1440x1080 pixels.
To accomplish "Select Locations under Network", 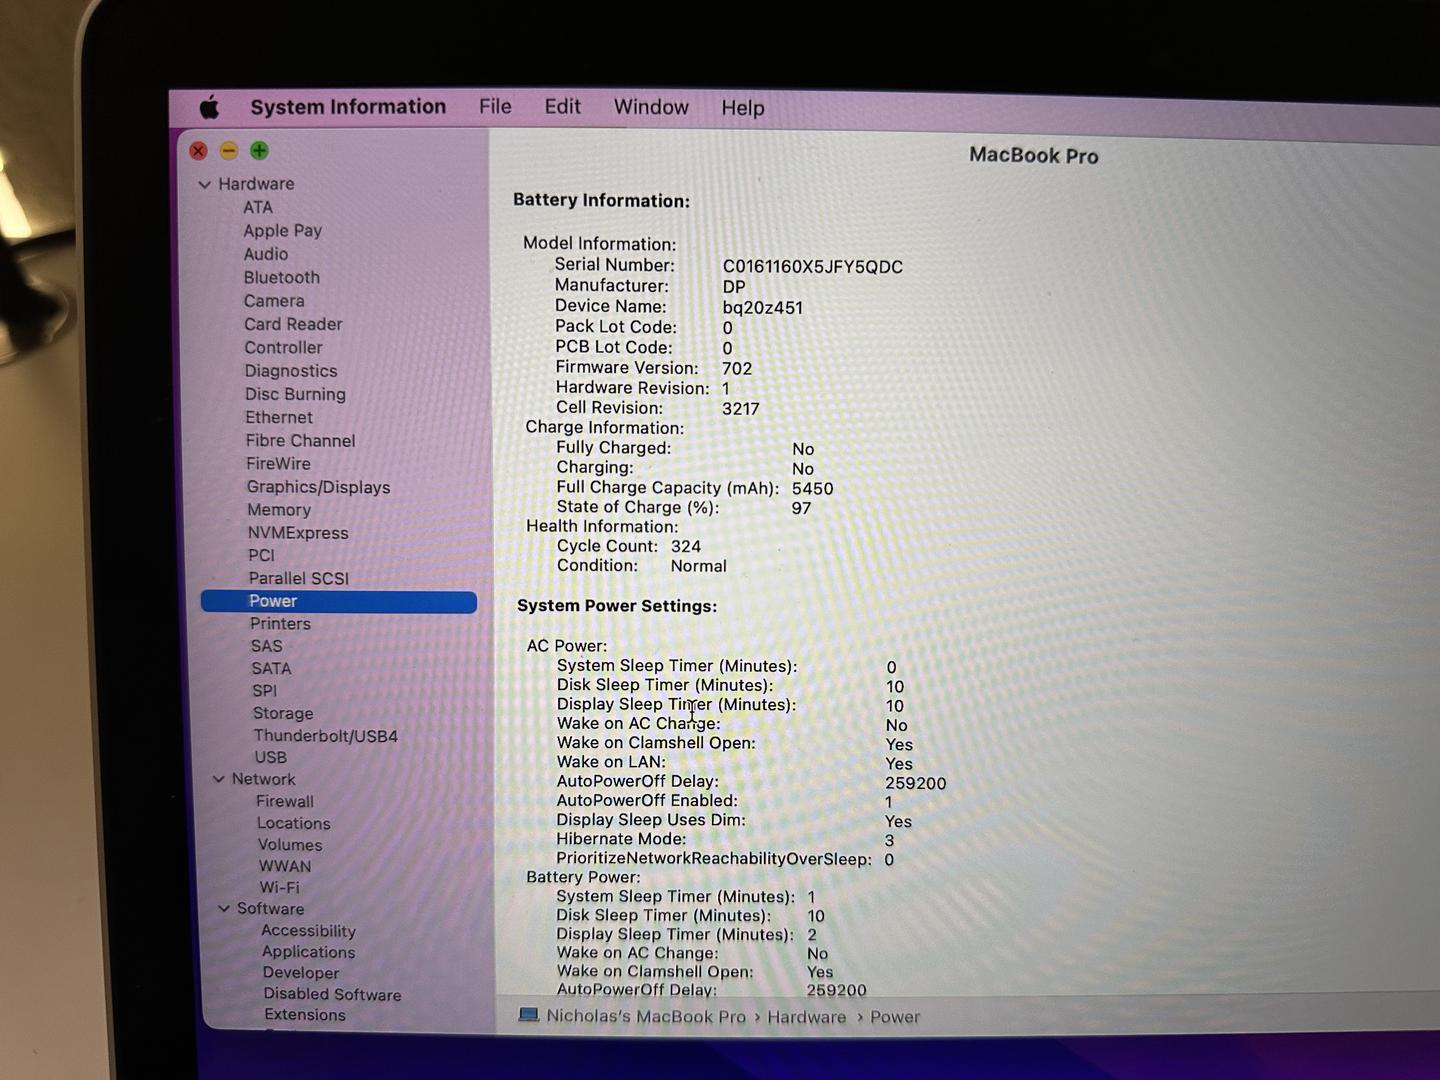I will click(293, 823).
